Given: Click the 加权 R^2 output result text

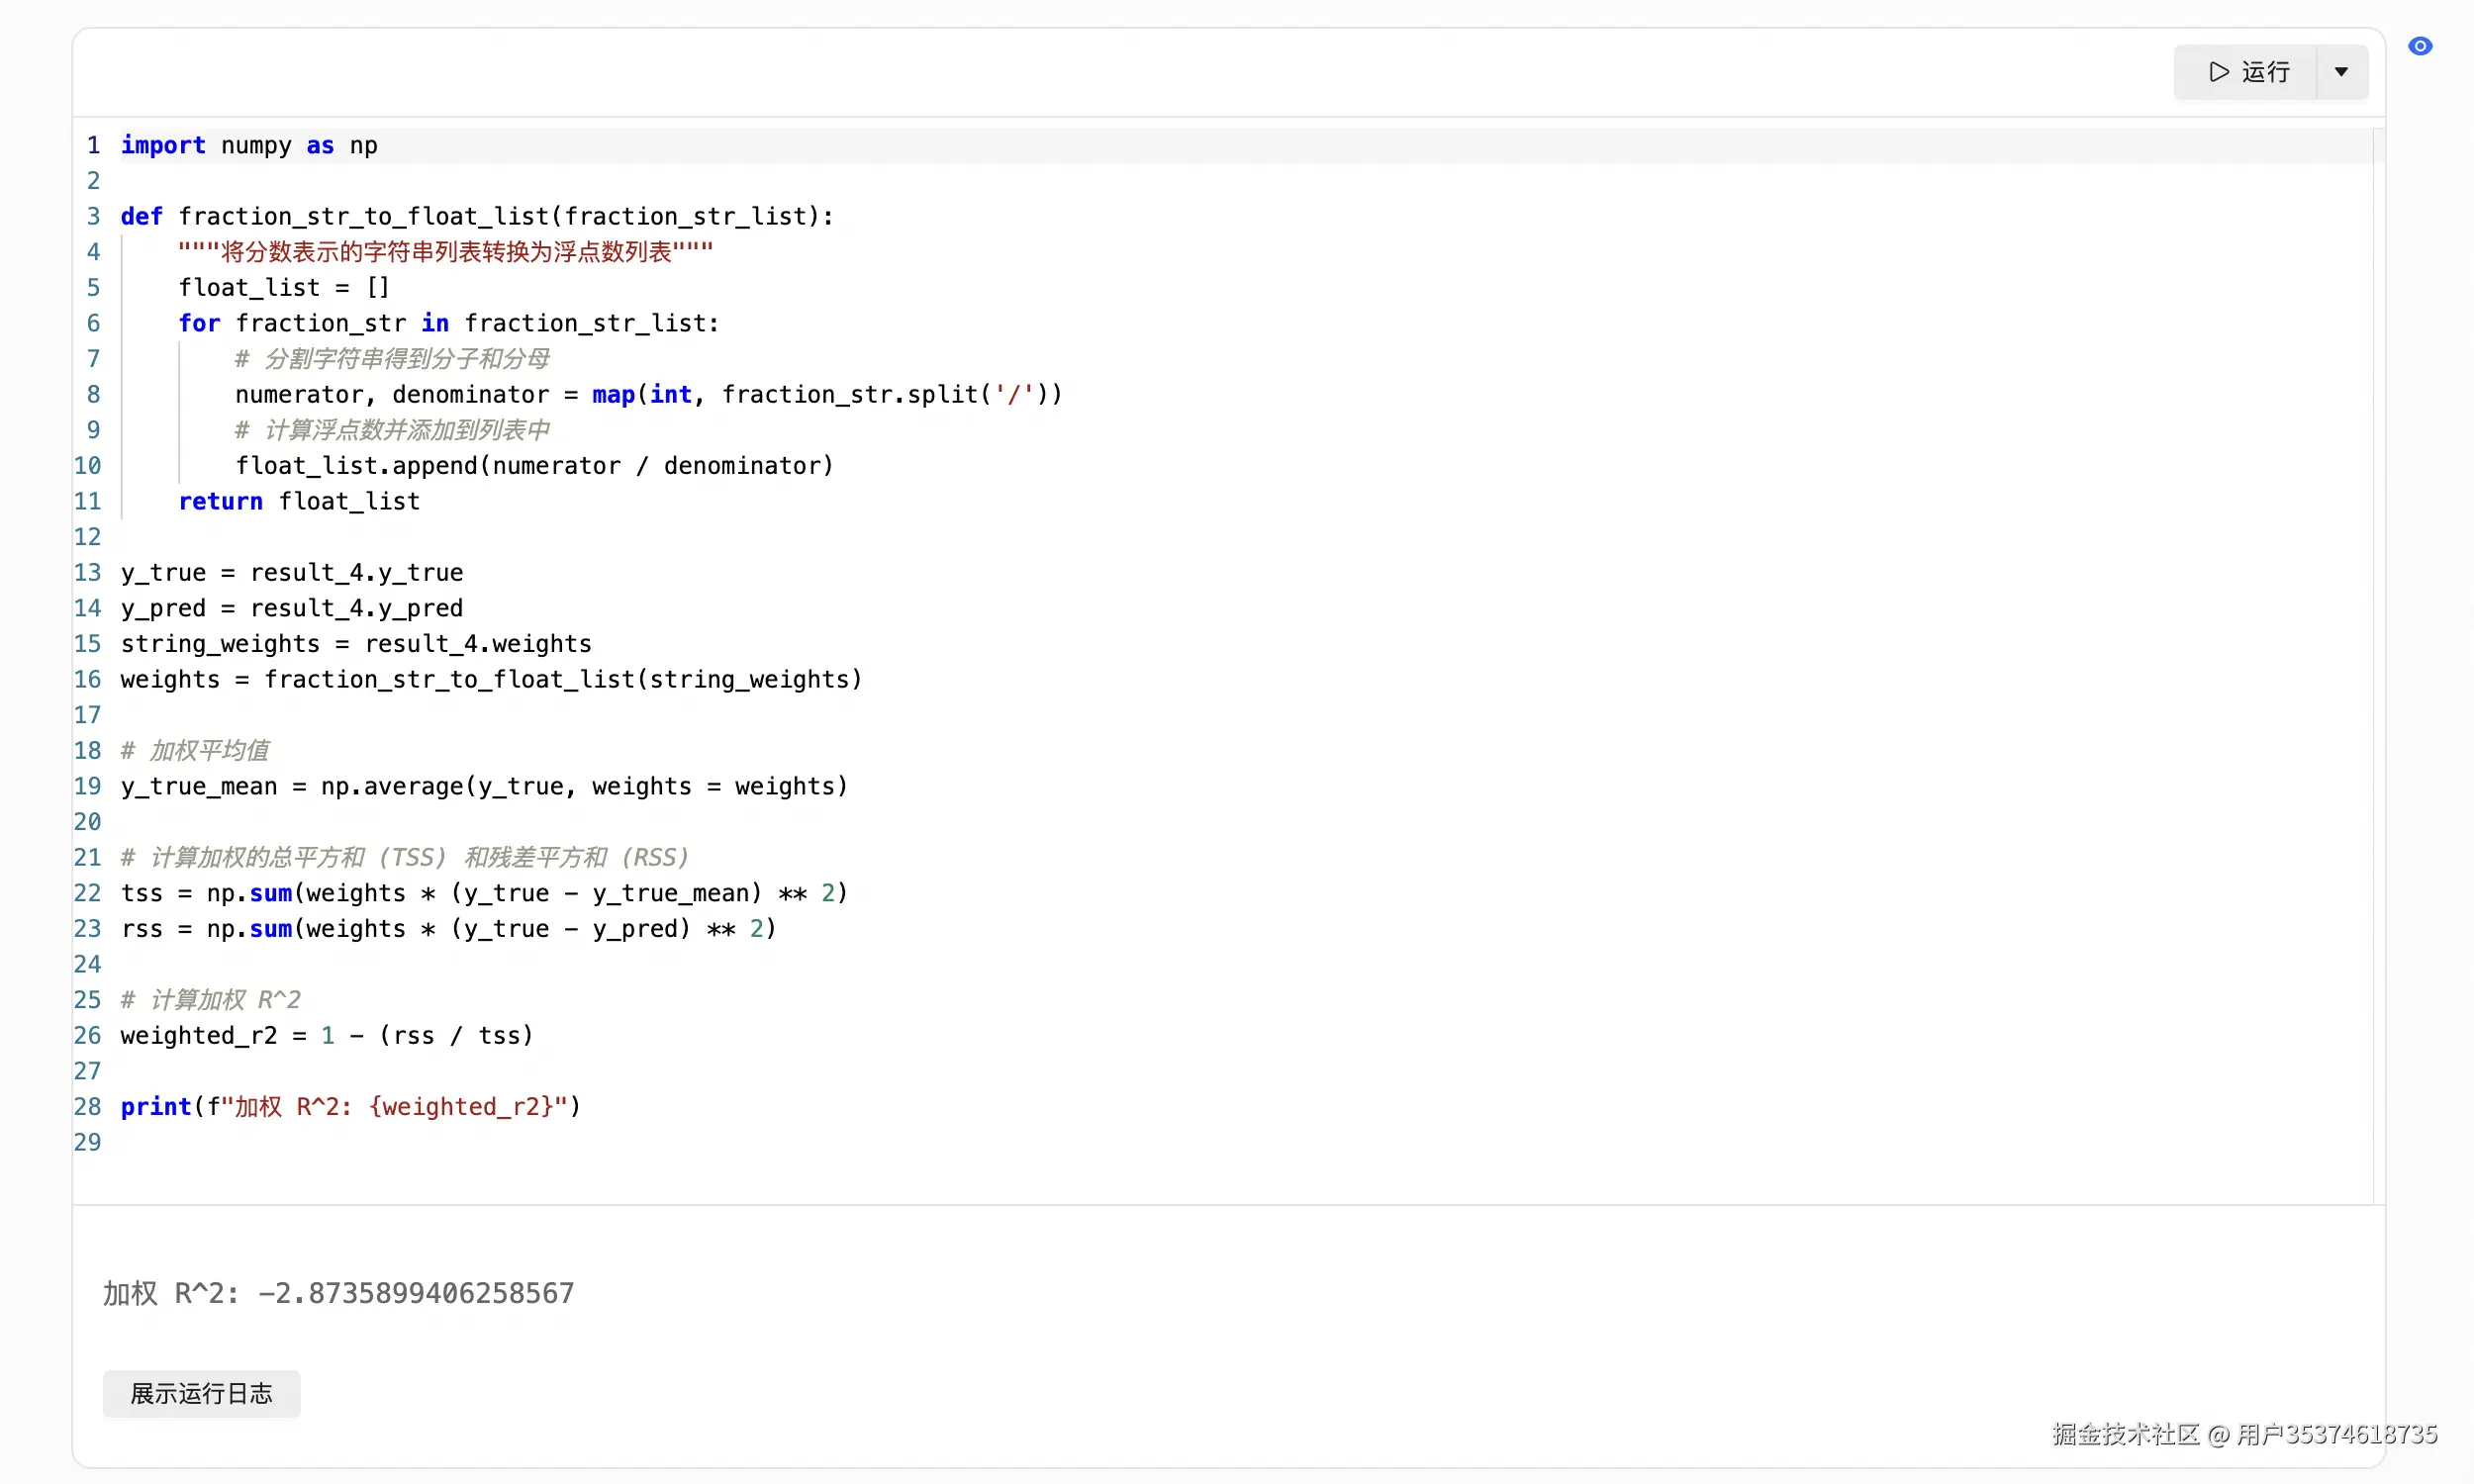Looking at the screenshot, I should 338,1293.
